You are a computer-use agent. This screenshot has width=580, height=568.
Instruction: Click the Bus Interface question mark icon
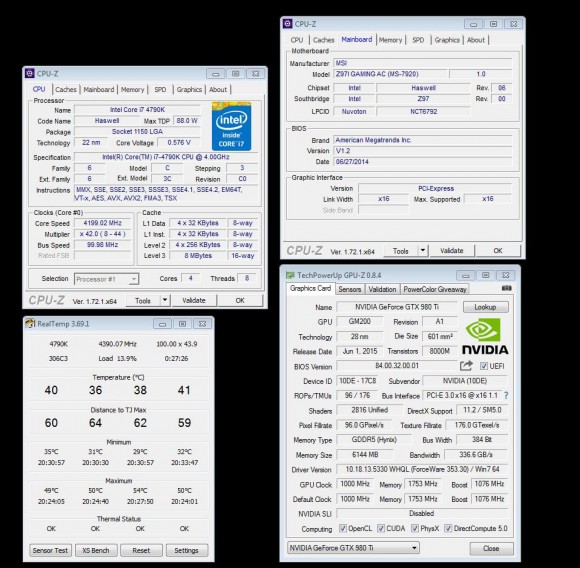tap(506, 395)
